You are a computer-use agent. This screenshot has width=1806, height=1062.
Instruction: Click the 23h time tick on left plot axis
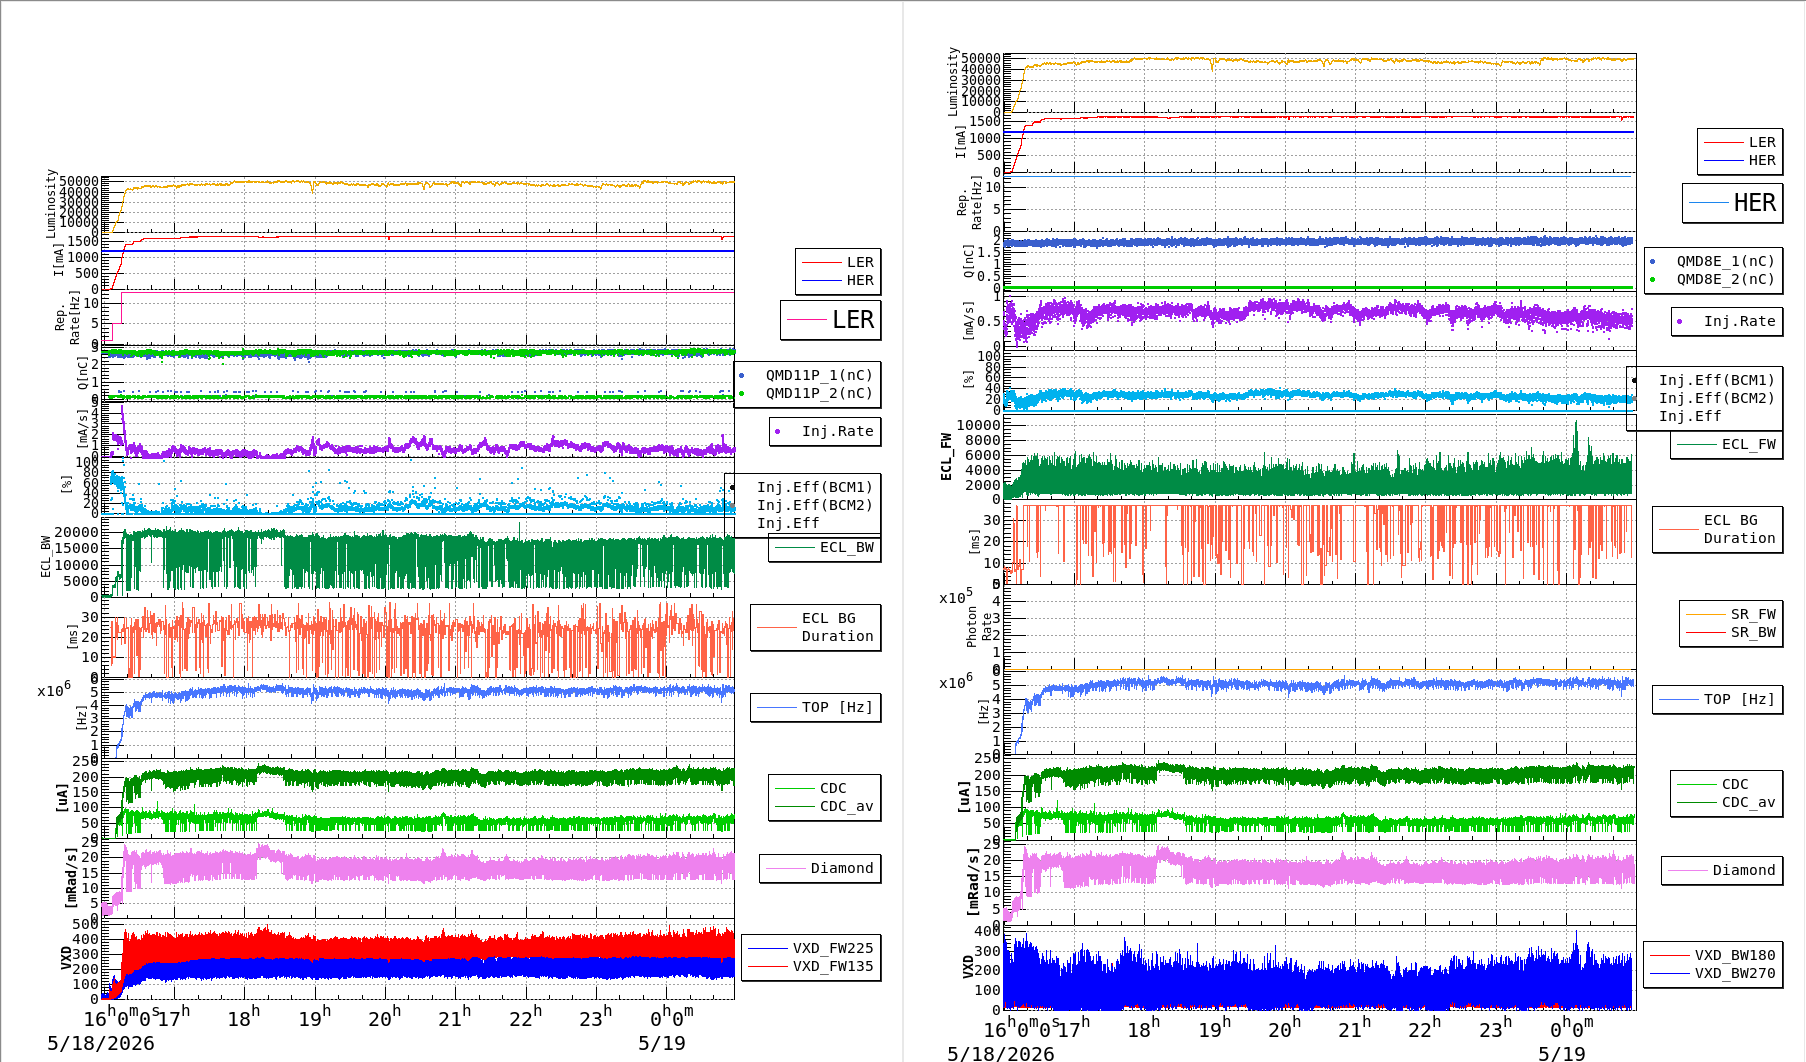point(595,1018)
